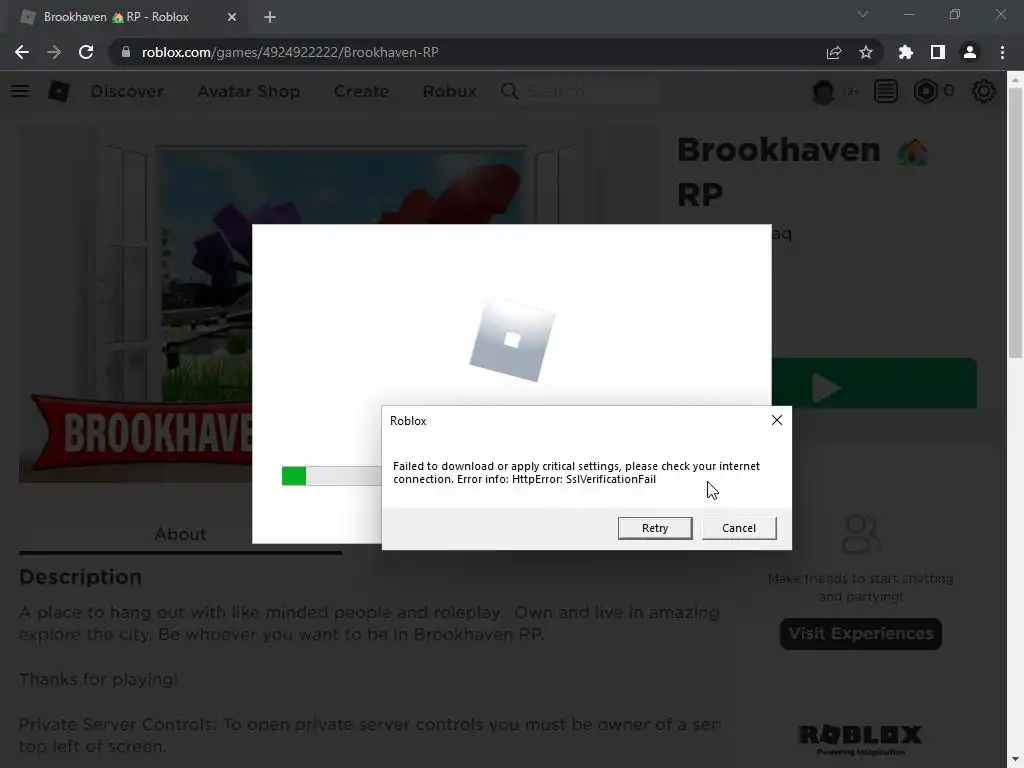Viewport: 1024px width, 768px height.
Task: Click the search magnifier icon
Action: (x=509, y=91)
